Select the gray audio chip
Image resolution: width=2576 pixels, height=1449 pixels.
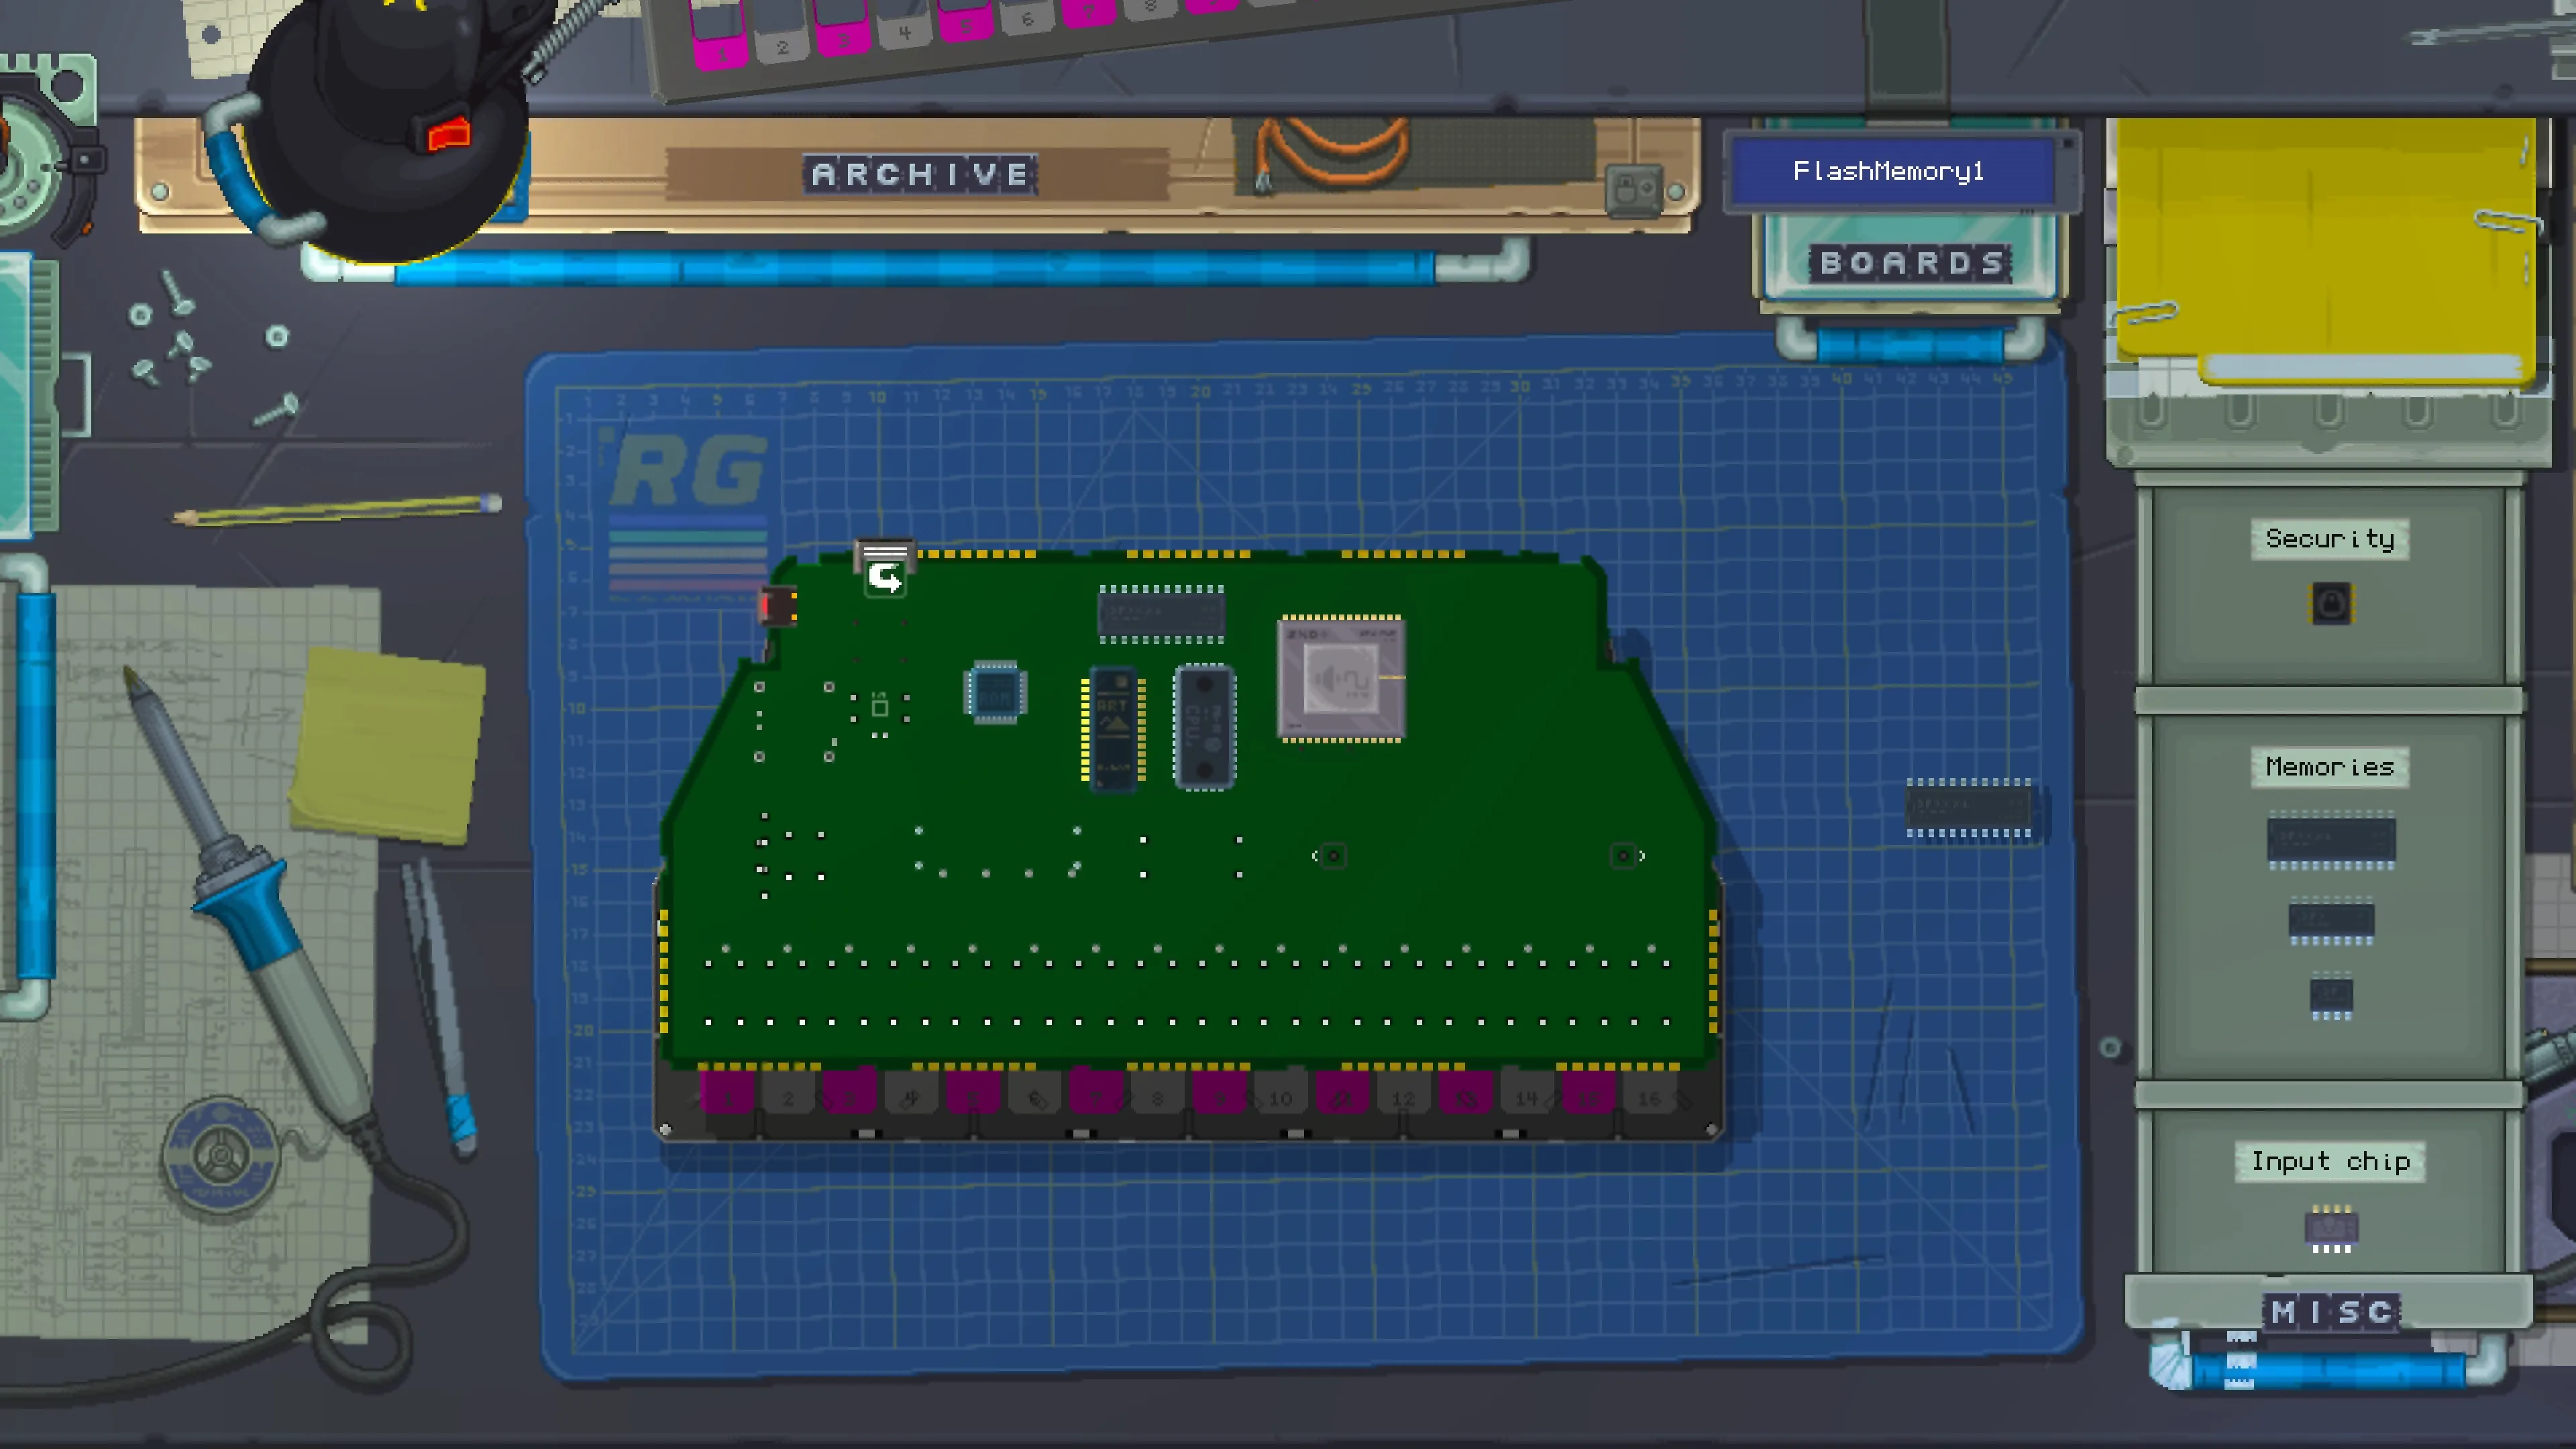(1341, 679)
